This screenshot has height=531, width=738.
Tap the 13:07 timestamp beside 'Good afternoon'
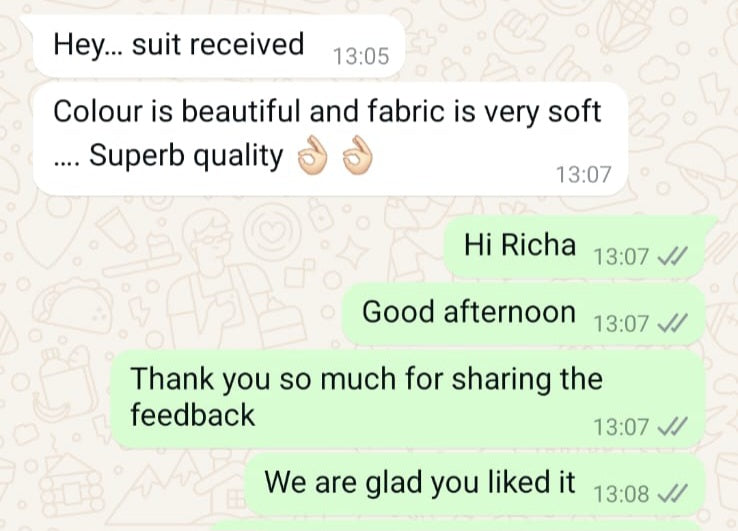pyautogui.click(x=621, y=323)
